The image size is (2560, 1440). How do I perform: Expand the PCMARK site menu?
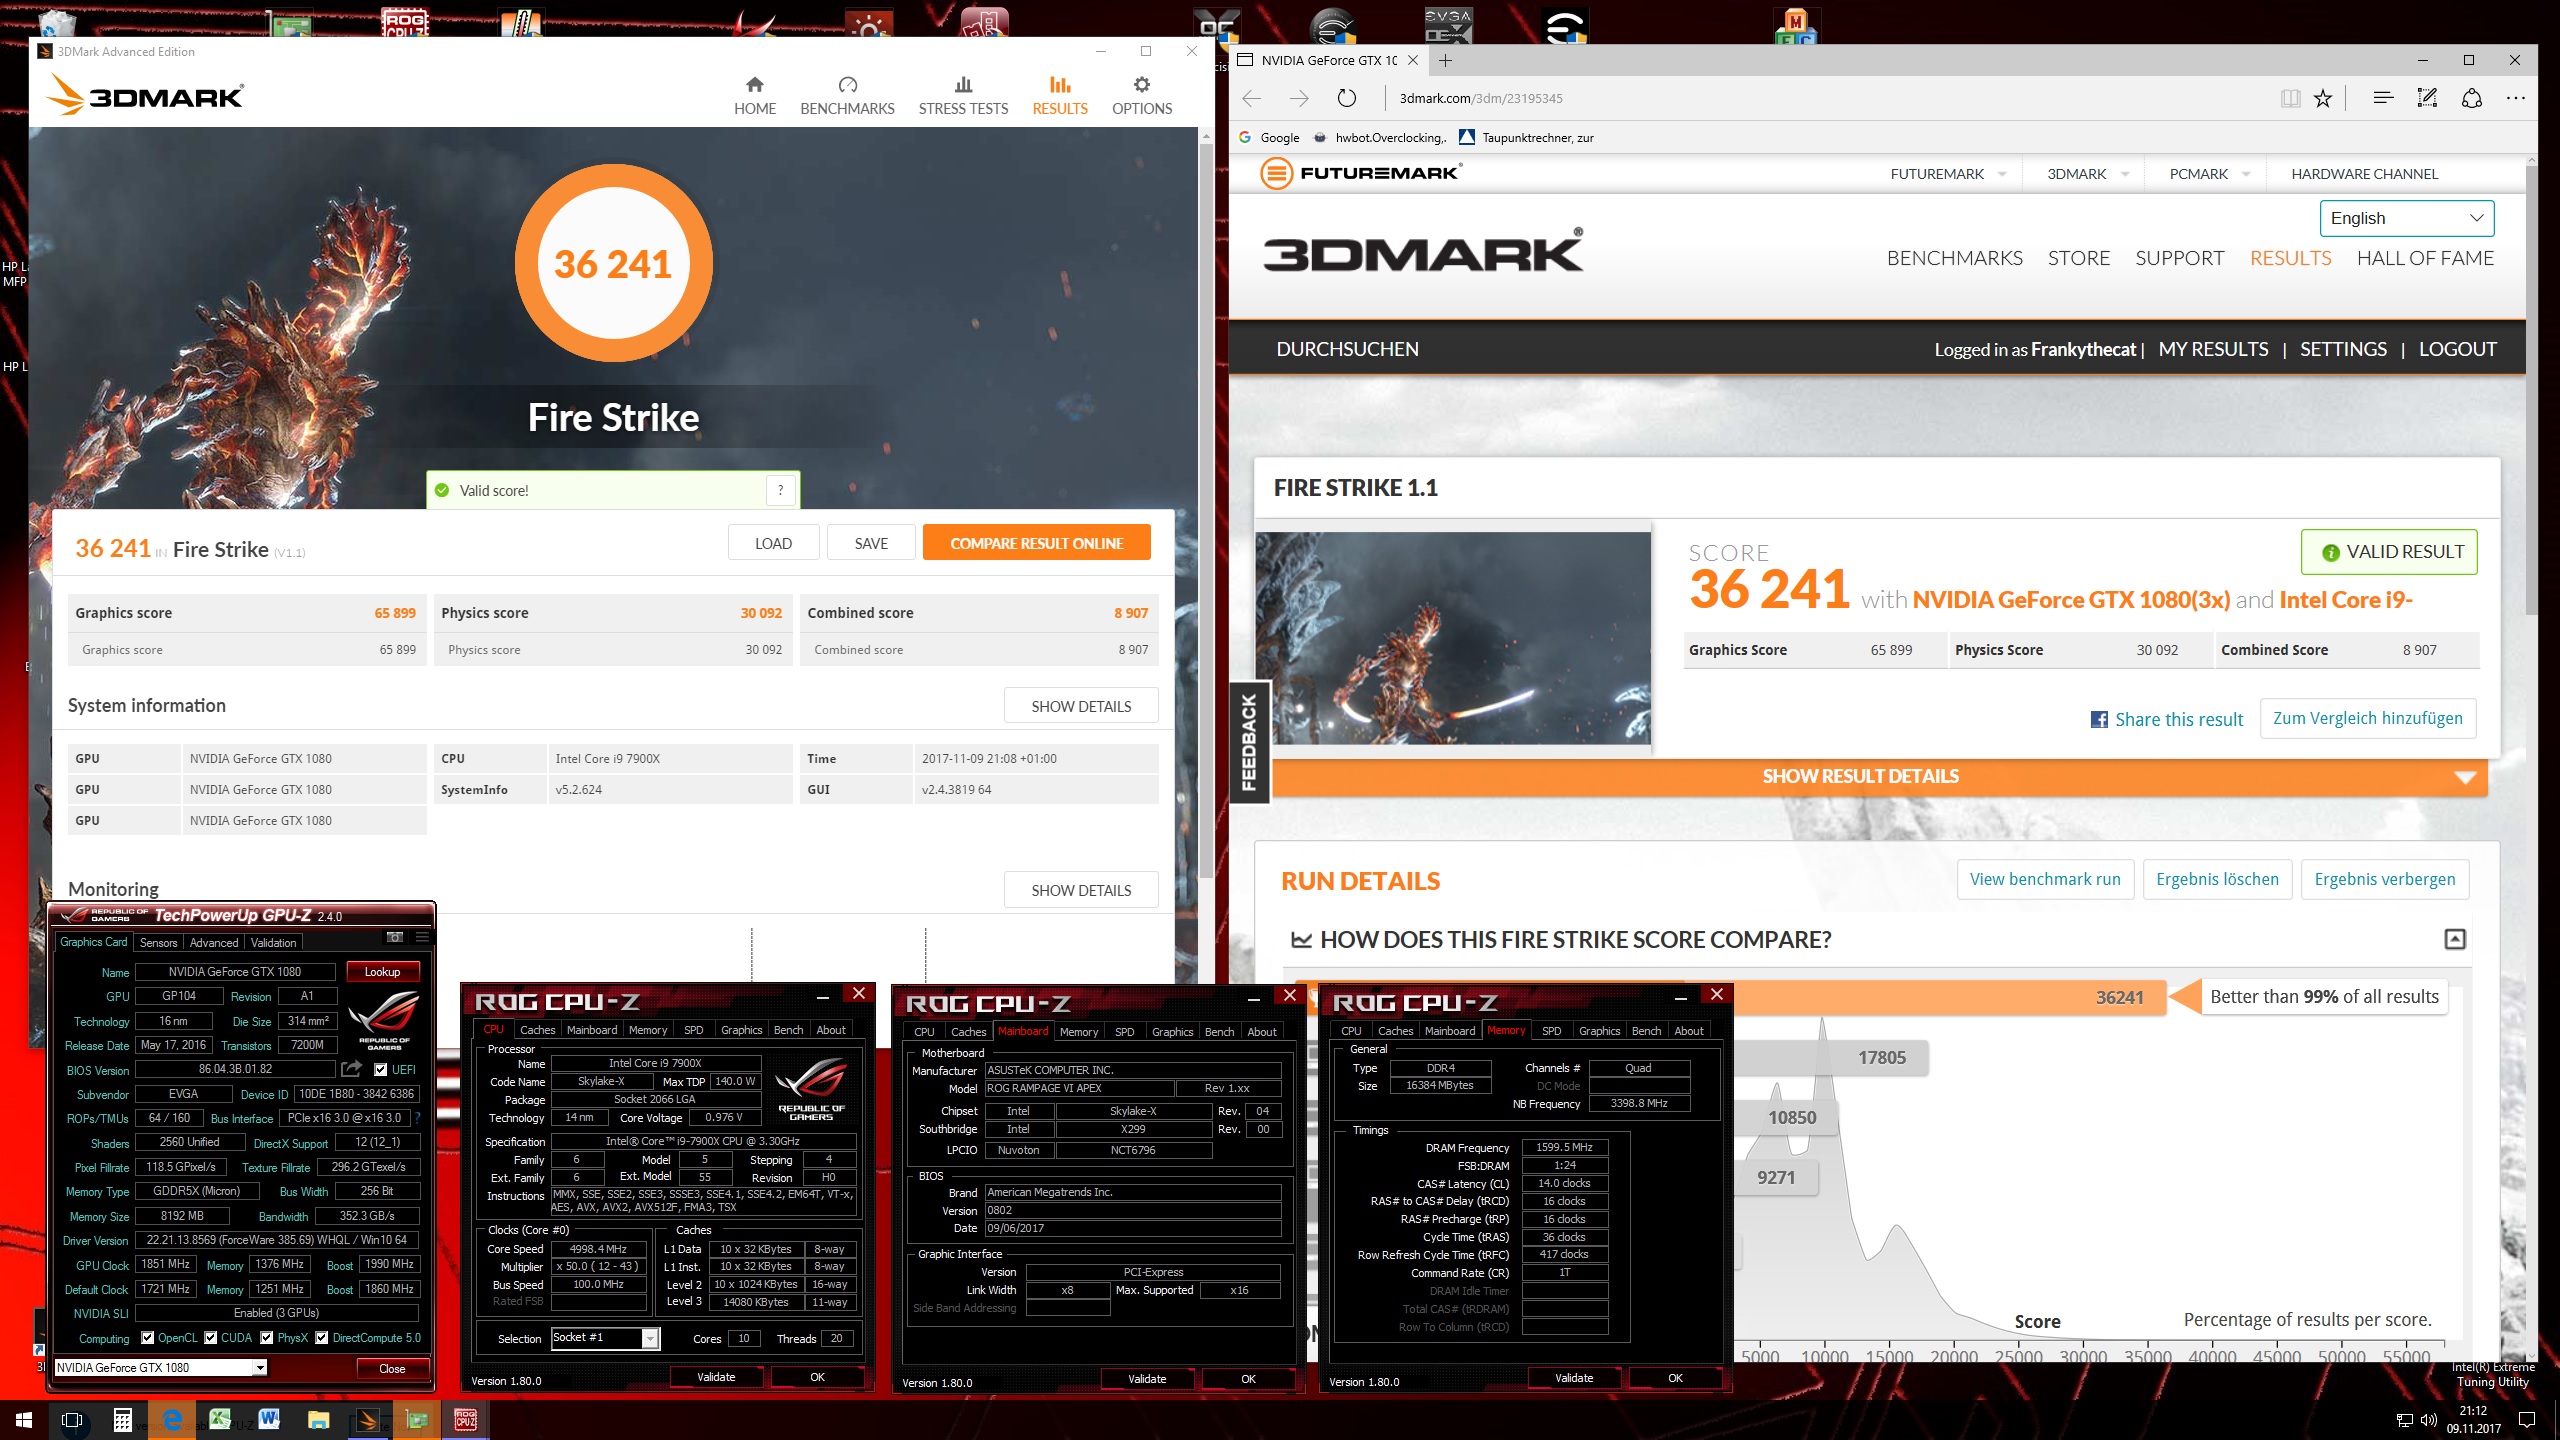click(x=2209, y=174)
